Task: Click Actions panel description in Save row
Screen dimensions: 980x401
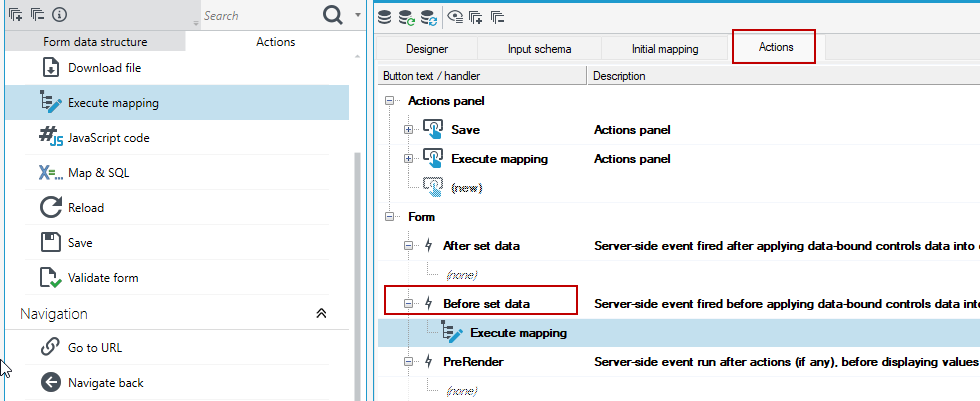Action: tap(632, 130)
